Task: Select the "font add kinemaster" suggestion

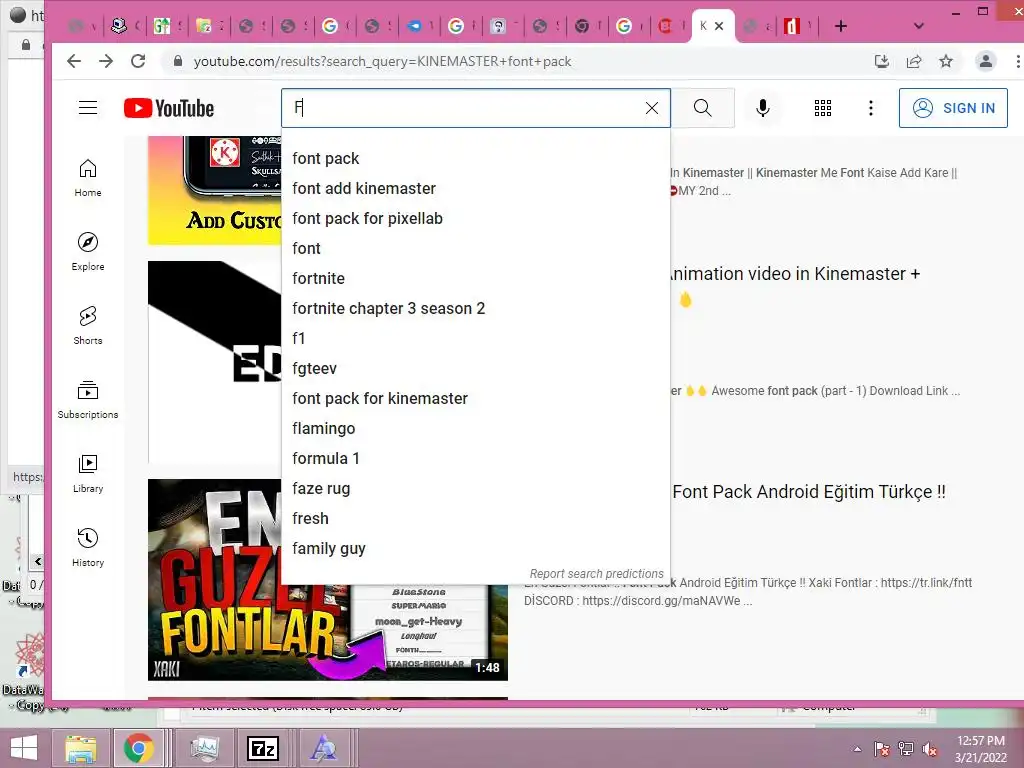Action: [475, 189]
